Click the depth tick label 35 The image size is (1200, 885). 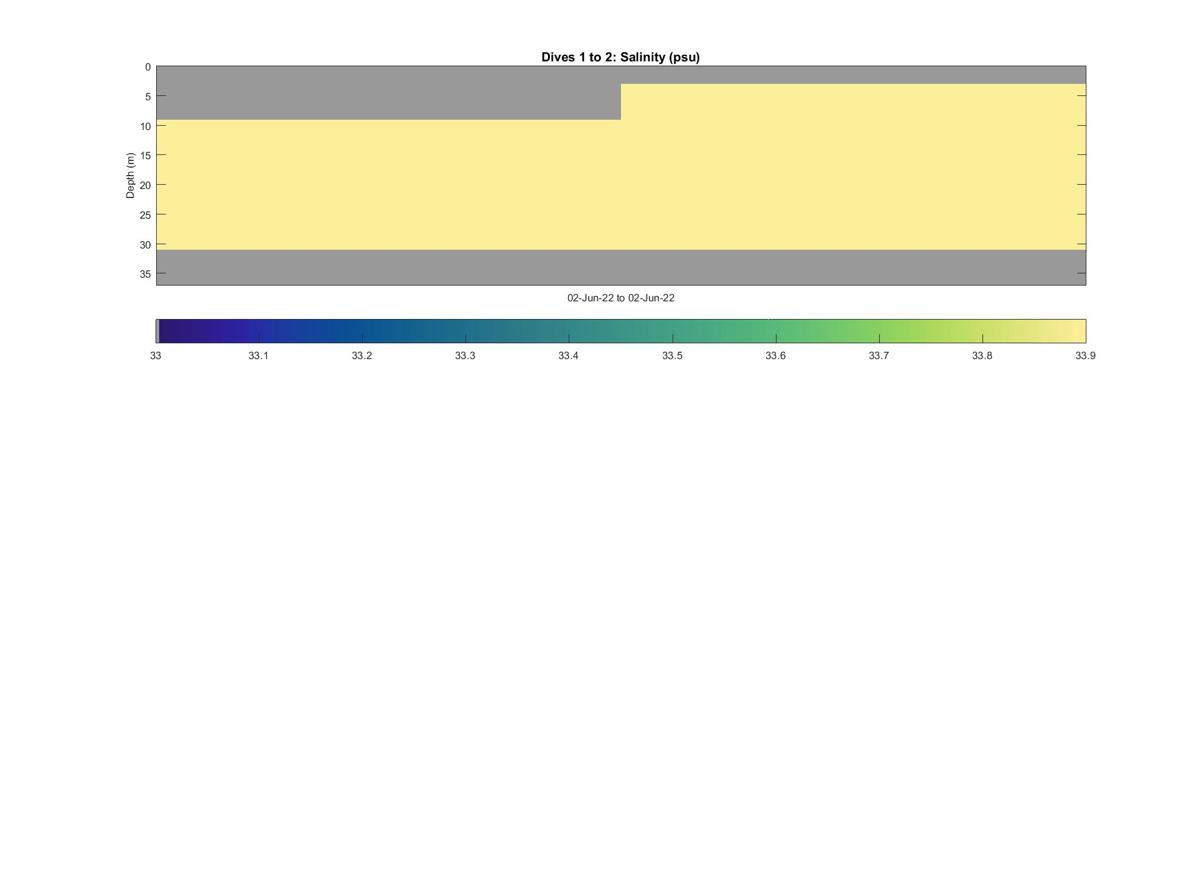pyautogui.click(x=145, y=274)
